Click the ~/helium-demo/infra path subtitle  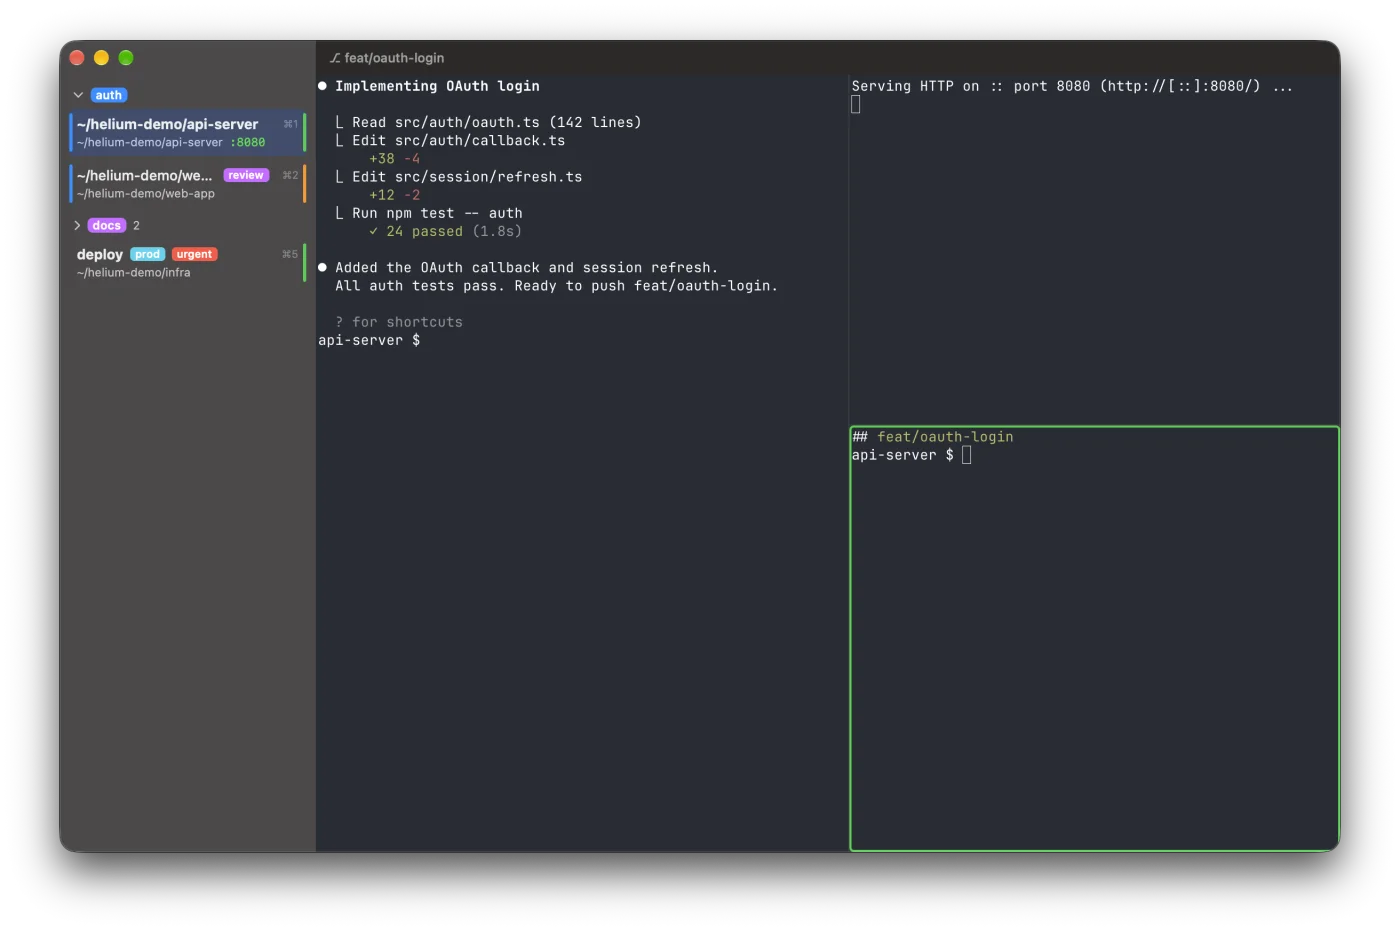click(134, 272)
